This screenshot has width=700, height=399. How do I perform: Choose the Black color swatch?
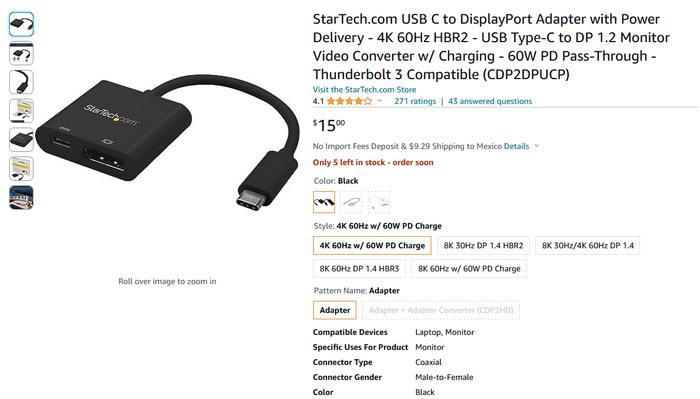click(x=324, y=202)
